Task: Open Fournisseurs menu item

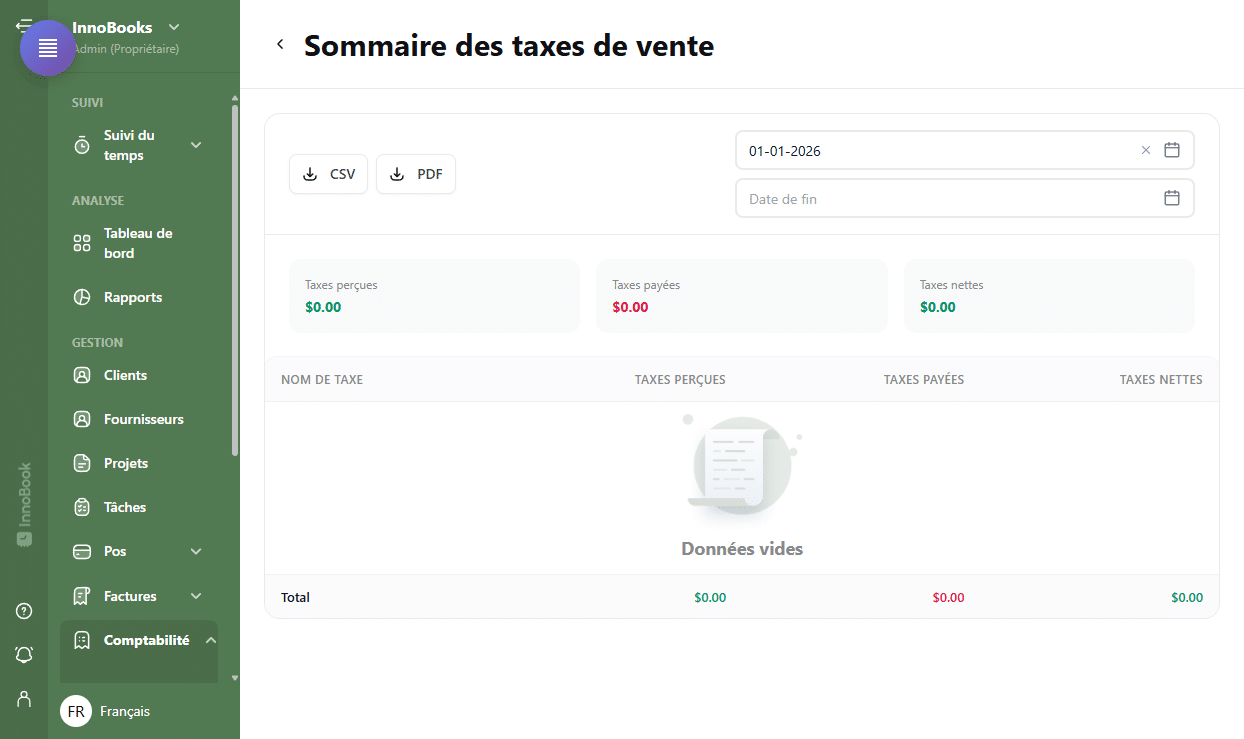Action: 139,419
